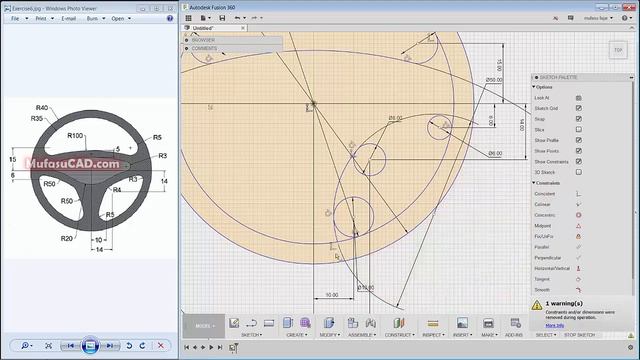Toggle the Sketch Grid checkbox
The image size is (640, 360).
coord(578,108)
